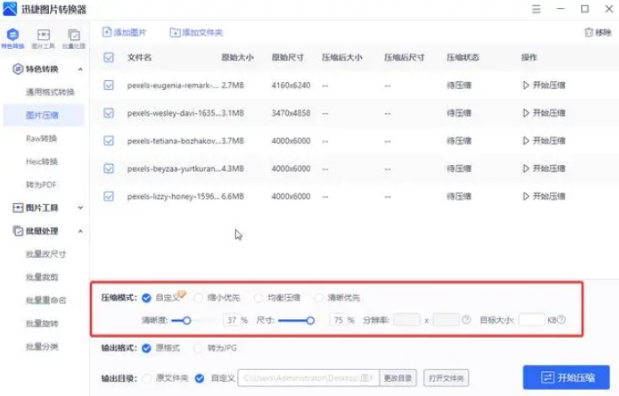
Task: Select 清晰优先 compression mode
Action: point(318,298)
